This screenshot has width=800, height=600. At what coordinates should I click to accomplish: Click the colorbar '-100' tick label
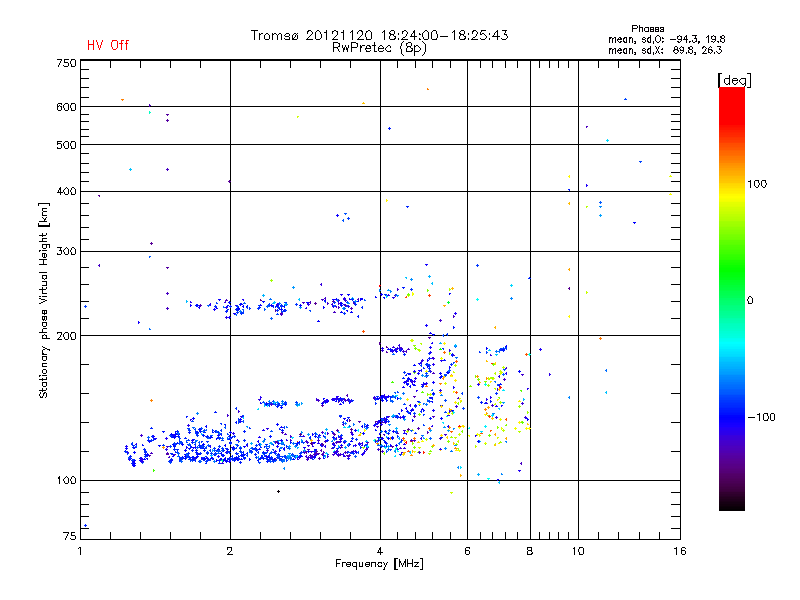coord(761,417)
